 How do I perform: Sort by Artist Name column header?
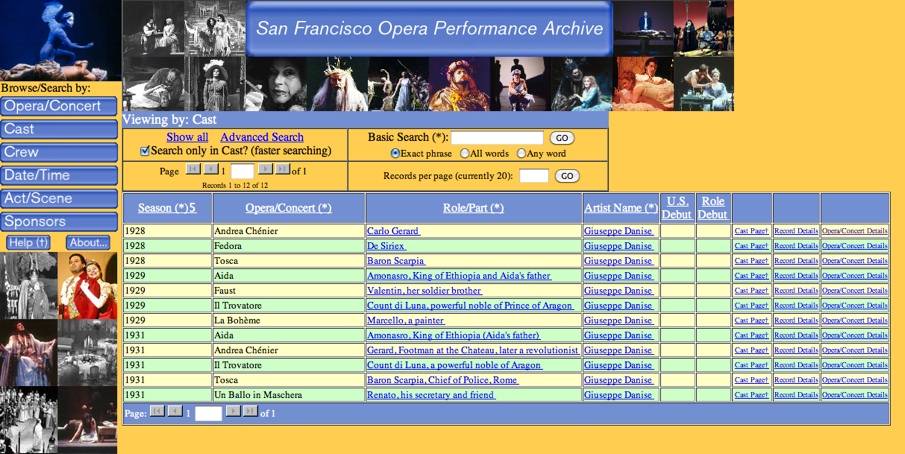(620, 208)
